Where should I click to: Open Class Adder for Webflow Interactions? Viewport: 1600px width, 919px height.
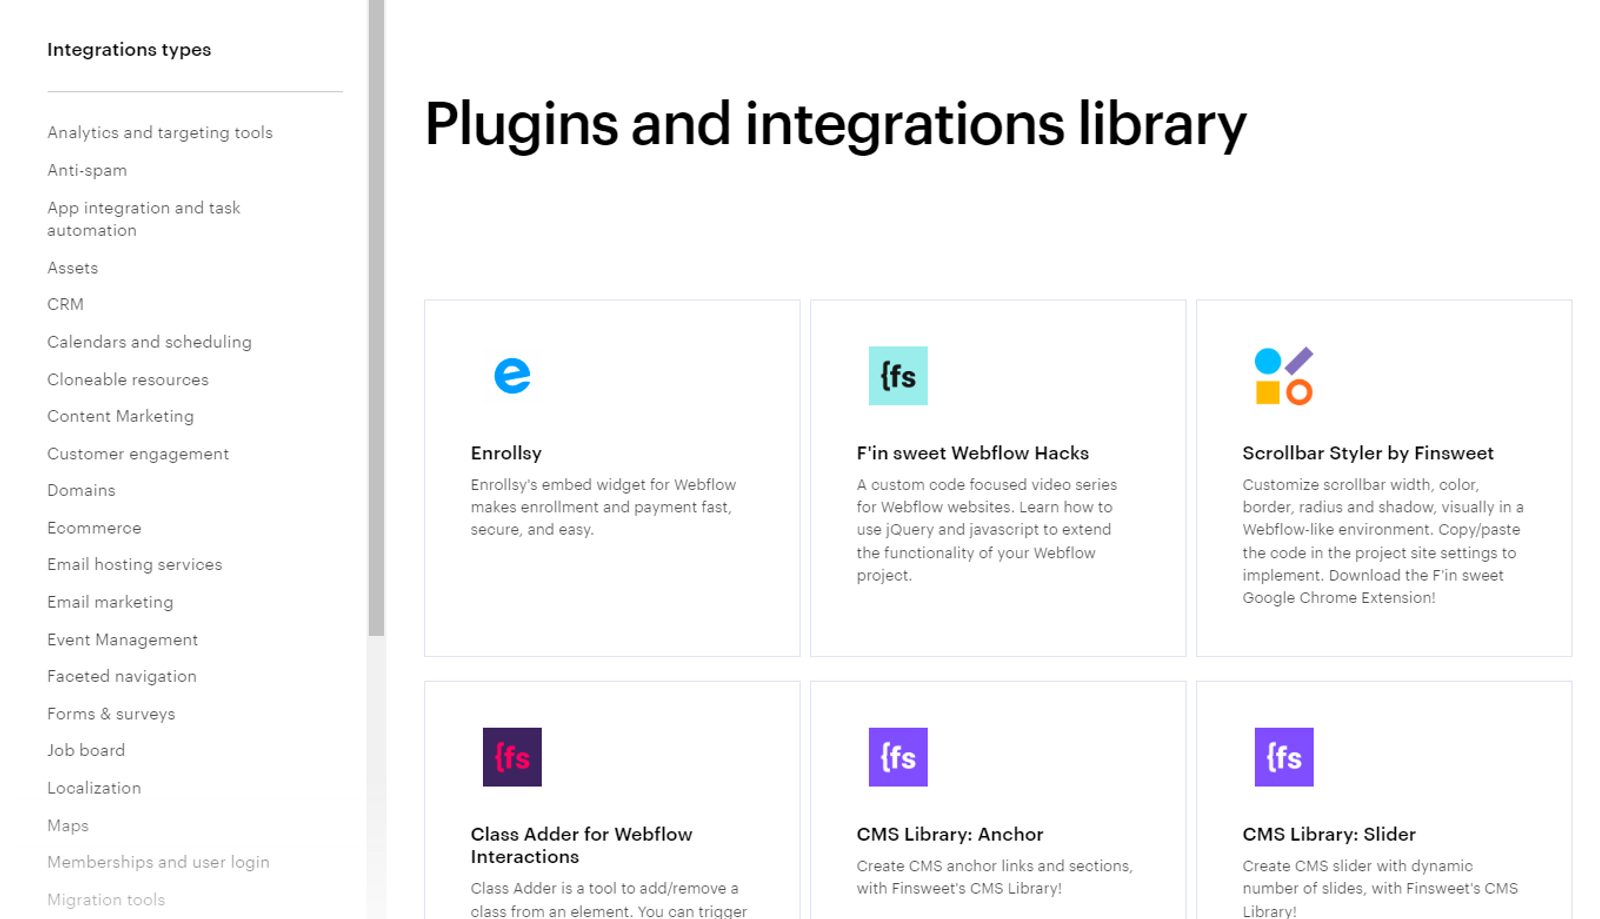[x=581, y=845]
